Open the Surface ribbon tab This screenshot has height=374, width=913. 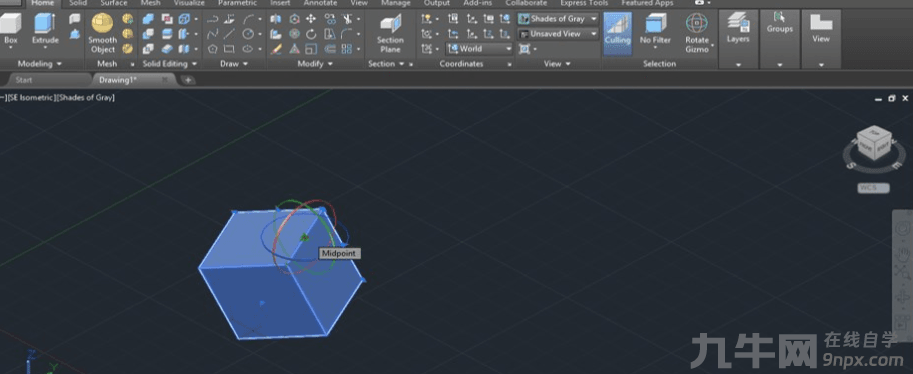[x=114, y=3]
